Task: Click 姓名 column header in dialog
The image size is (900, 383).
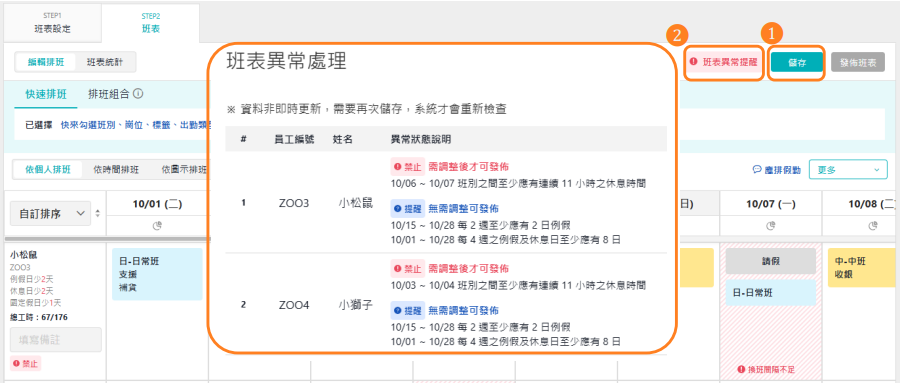Action: pos(342,139)
